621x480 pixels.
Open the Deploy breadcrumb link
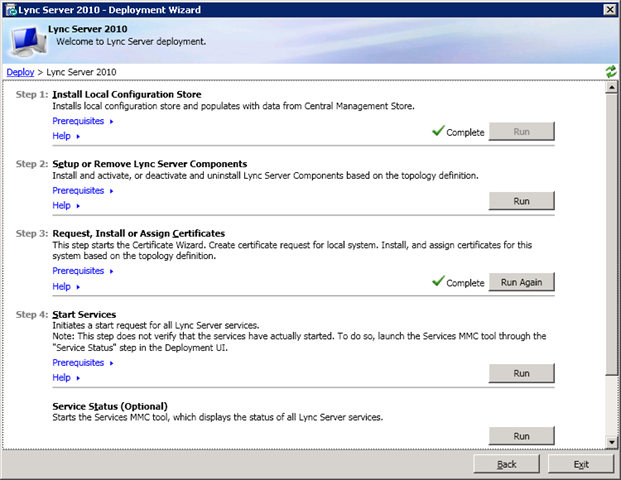coord(20,73)
